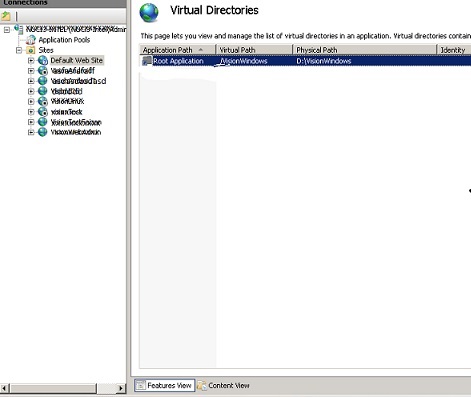The image size is (471, 397).
Task: Click the Sites folder icon
Action: pyautogui.click(x=31, y=50)
